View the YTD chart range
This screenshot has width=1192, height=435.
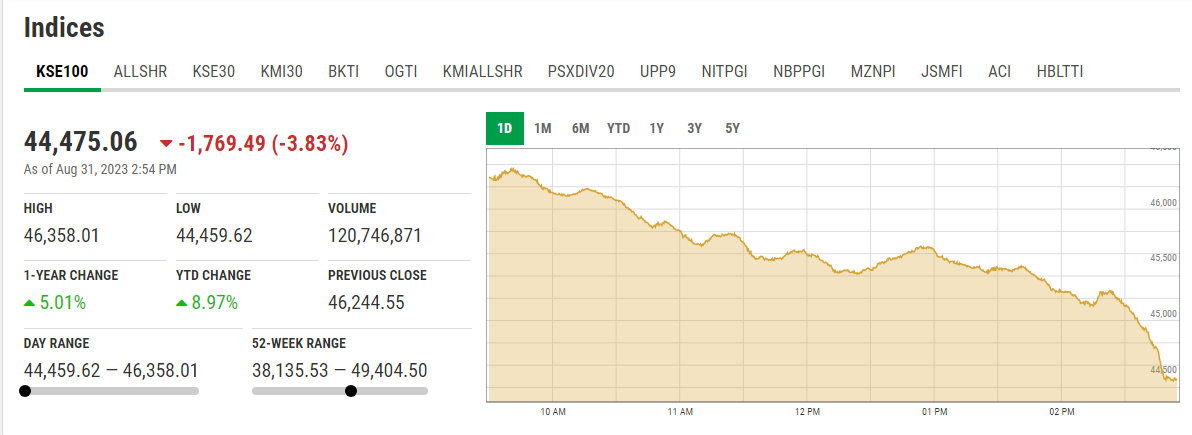[x=618, y=128]
